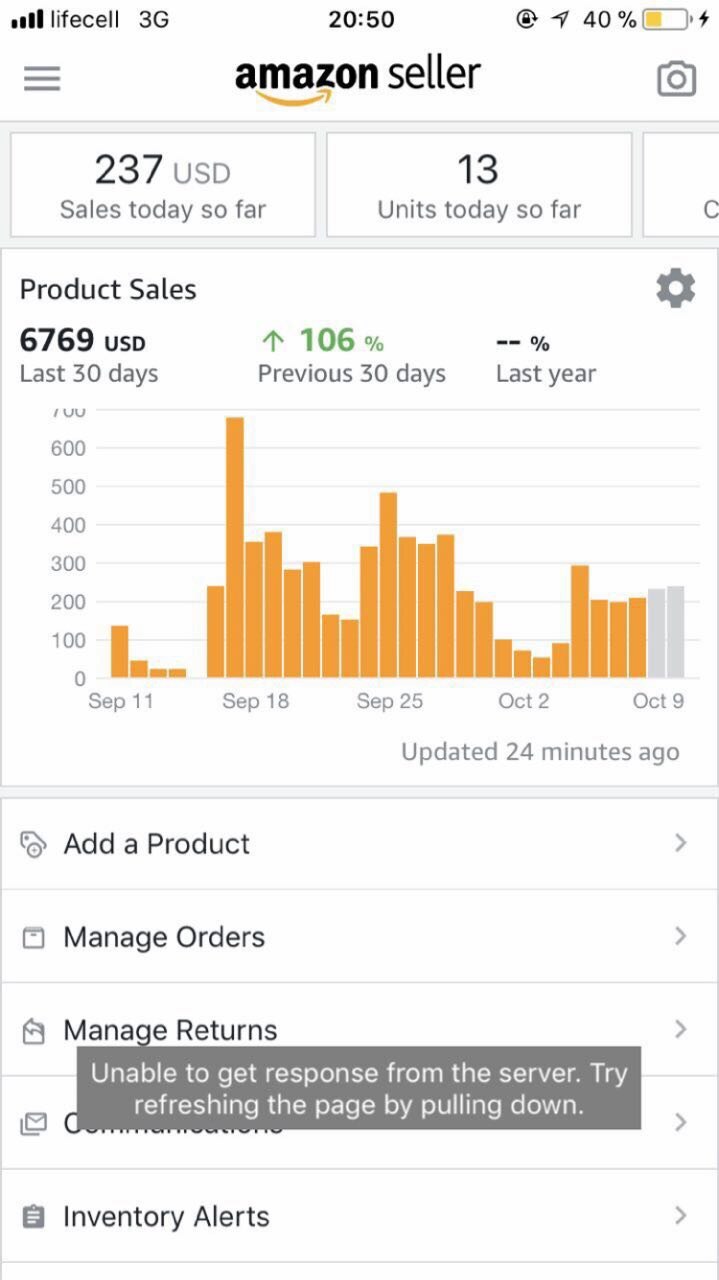
Task: Tap the Manage Orders box icon
Action: coord(34,938)
